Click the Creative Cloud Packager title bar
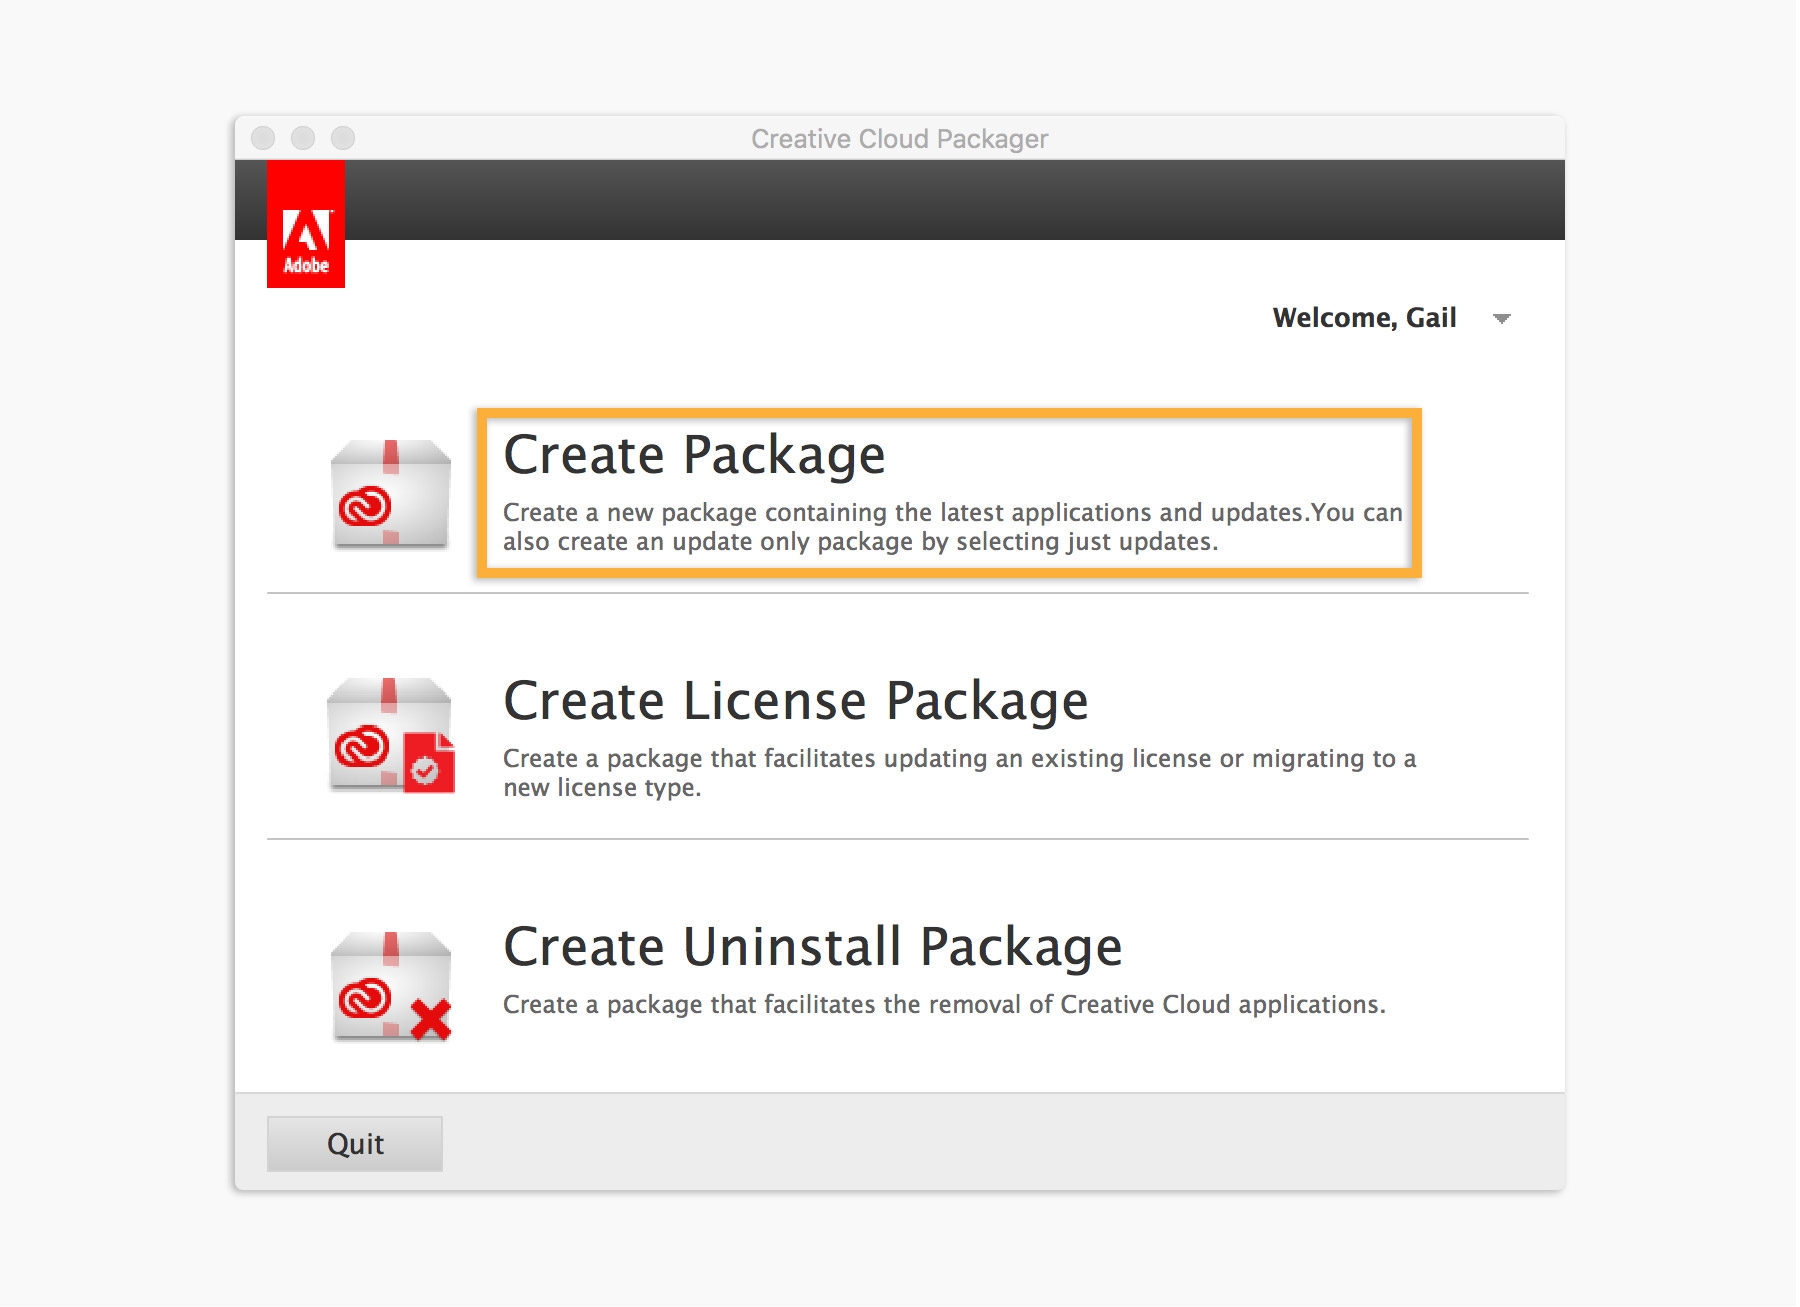Image resolution: width=1800 pixels, height=1307 pixels. click(x=898, y=138)
